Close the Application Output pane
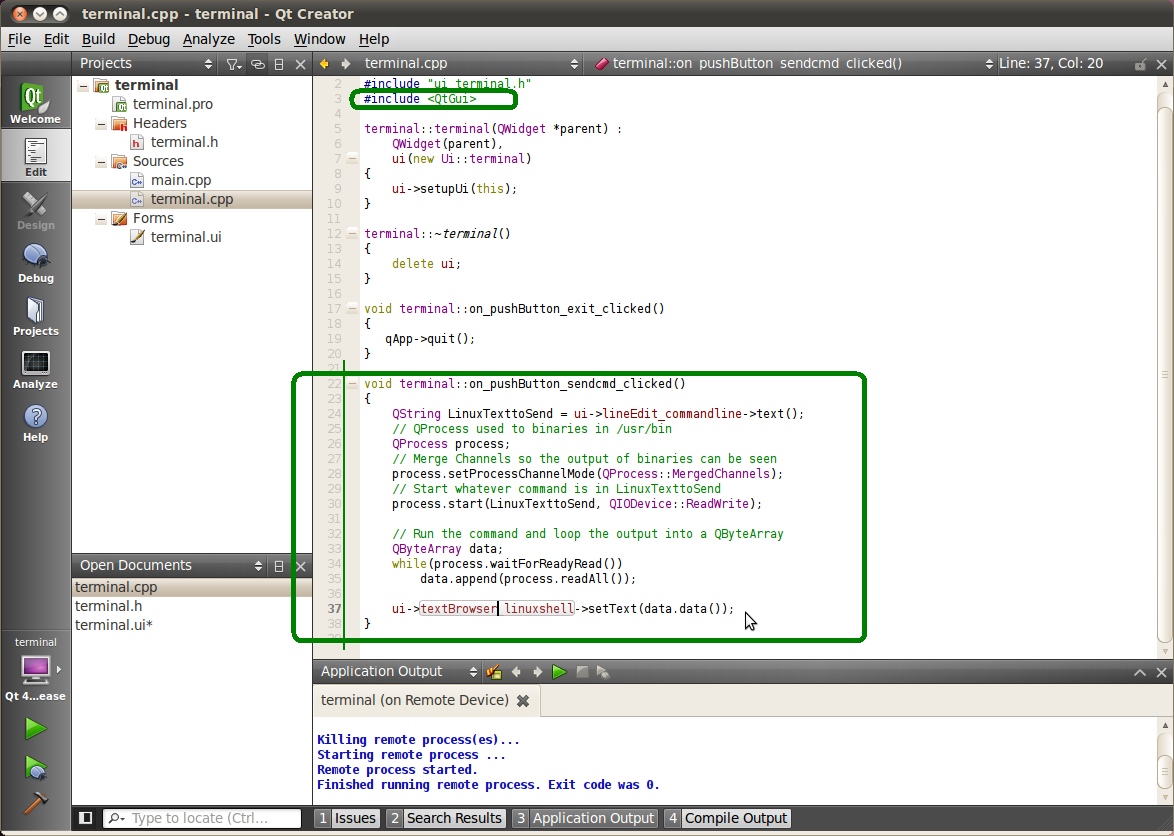This screenshot has width=1174, height=836. pos(1161,672)
